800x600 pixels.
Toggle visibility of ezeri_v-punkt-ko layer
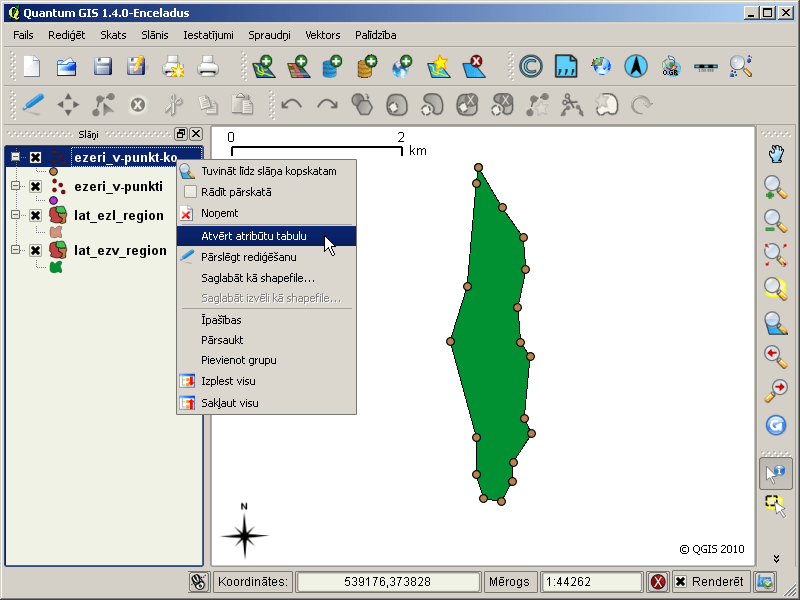point(35,157)
